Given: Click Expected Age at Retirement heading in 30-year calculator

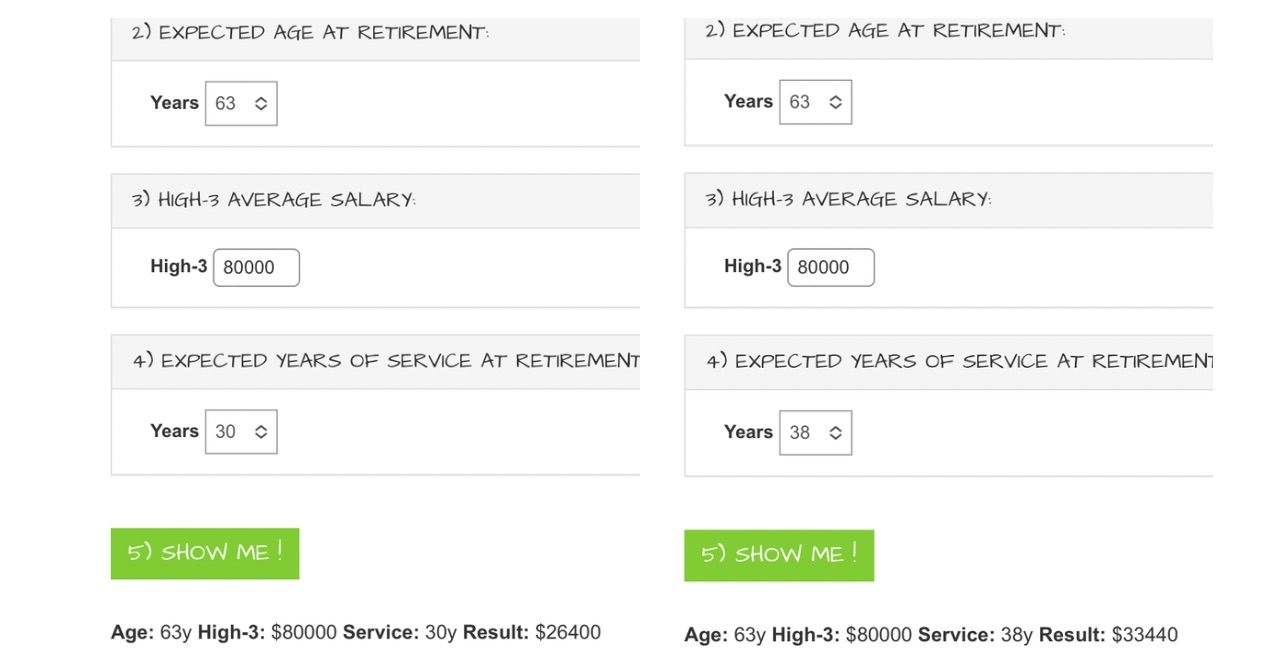Looking at the screenshot, I should (311, 32).
